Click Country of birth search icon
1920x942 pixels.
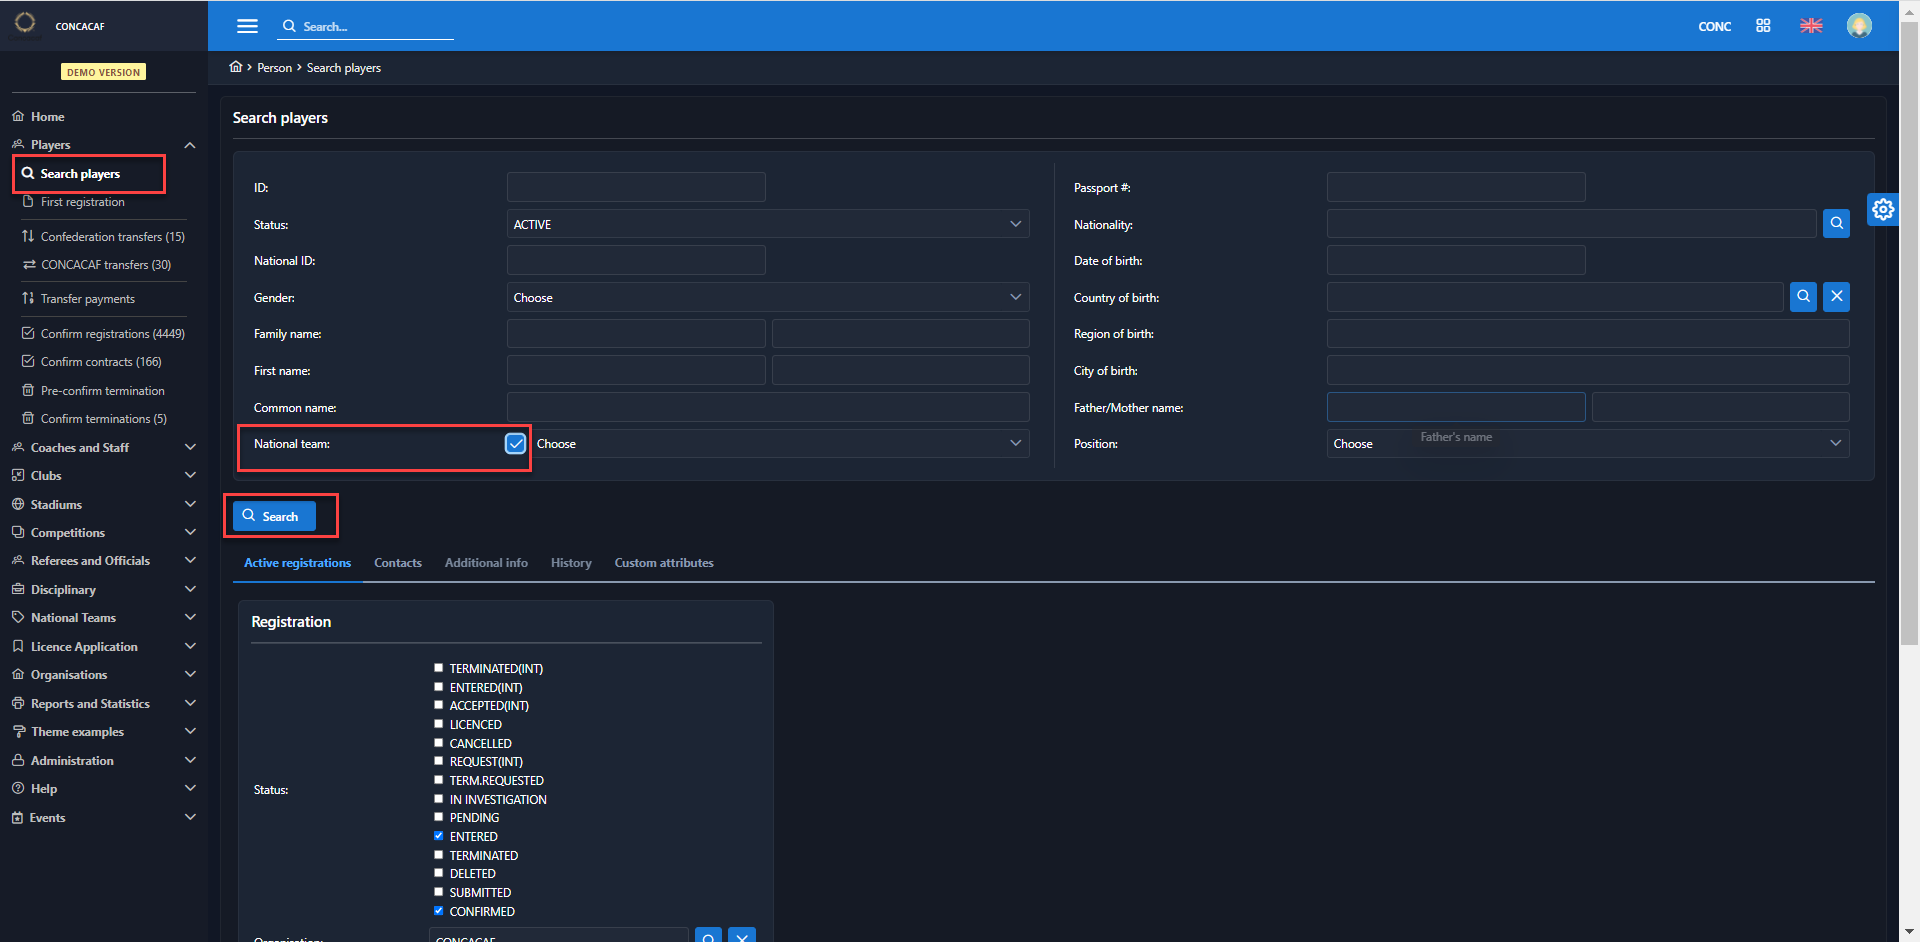coord(1803,297)
